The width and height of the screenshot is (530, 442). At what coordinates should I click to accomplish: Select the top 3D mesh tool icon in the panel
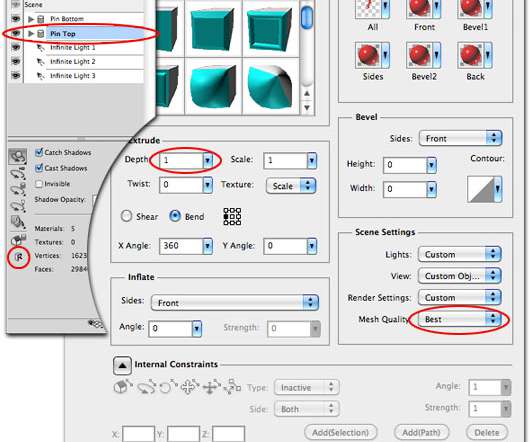pos(18,157)
